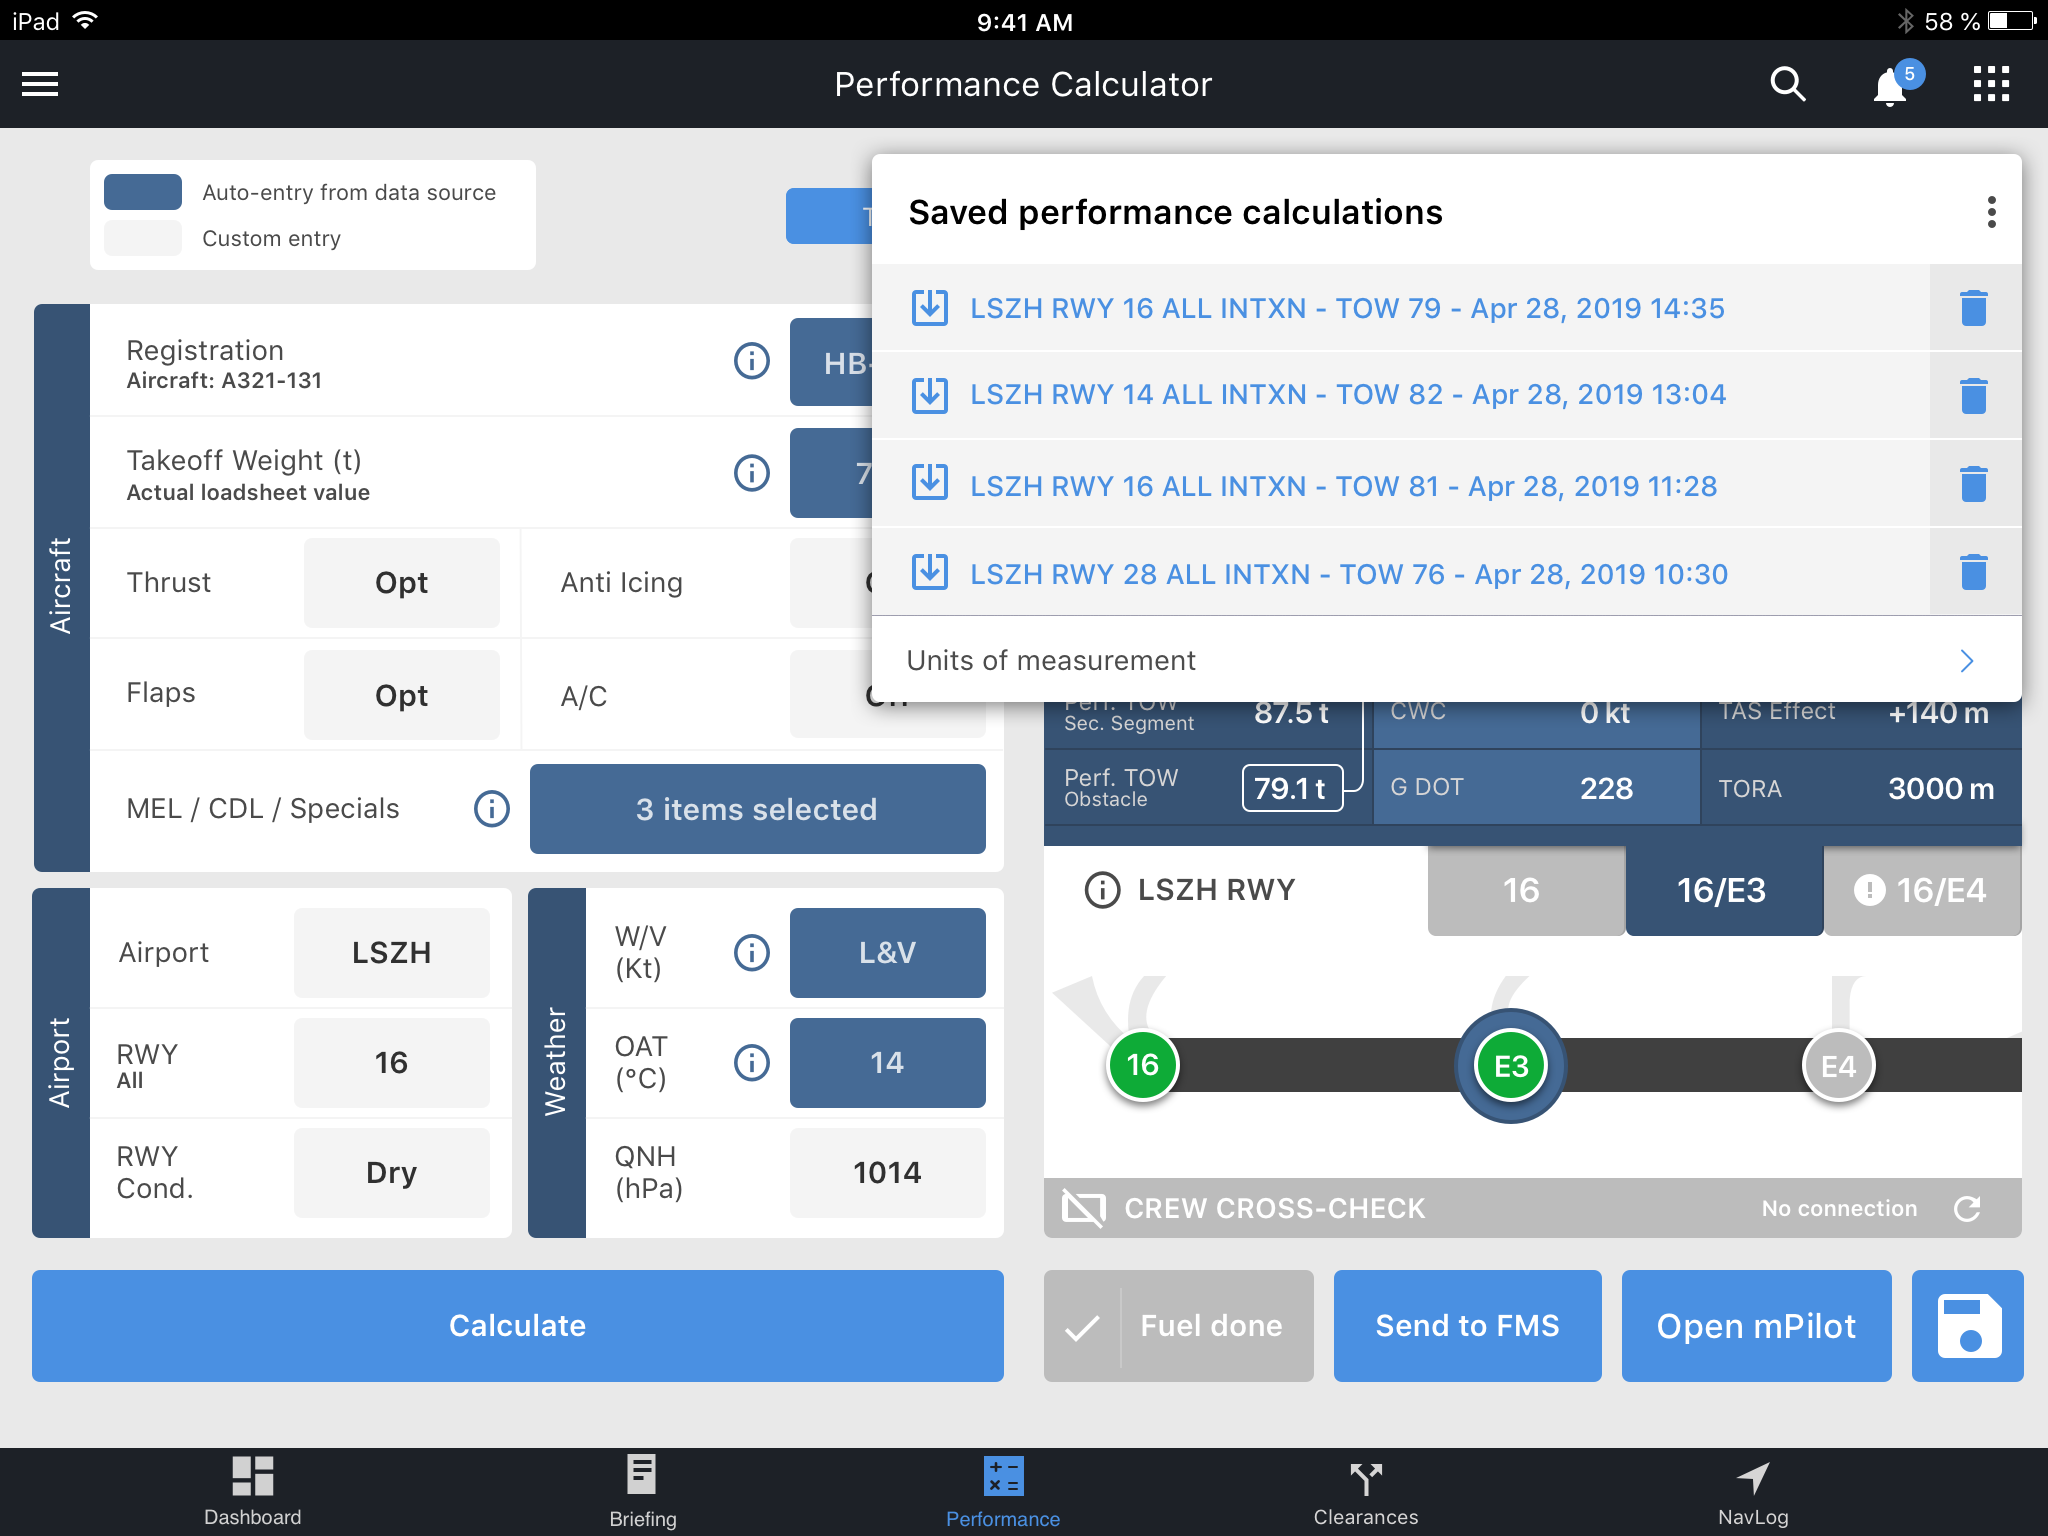
Task: Delete saved RWY 14 TOW 82 calculation
Action: click(x=1973, y=396)
